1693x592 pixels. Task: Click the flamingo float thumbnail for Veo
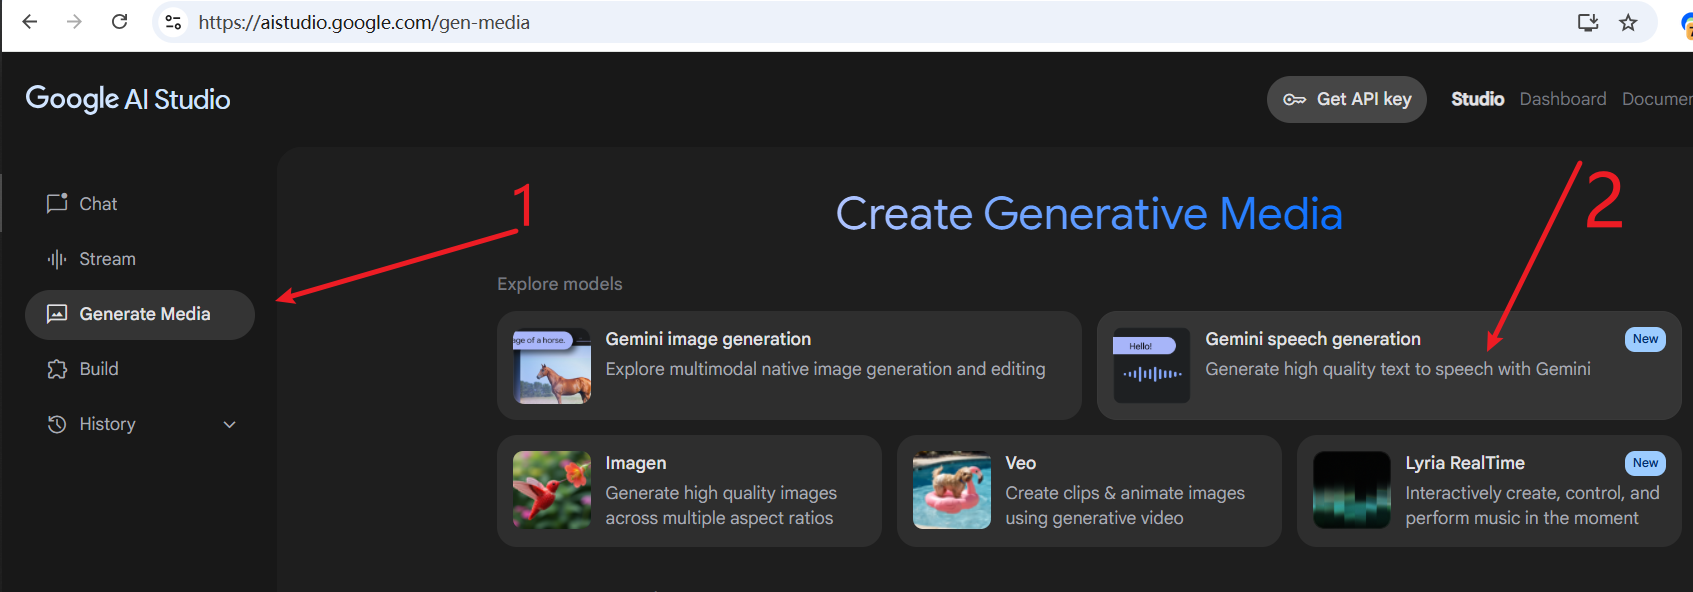pyautogui.click(x=952, y=490)
